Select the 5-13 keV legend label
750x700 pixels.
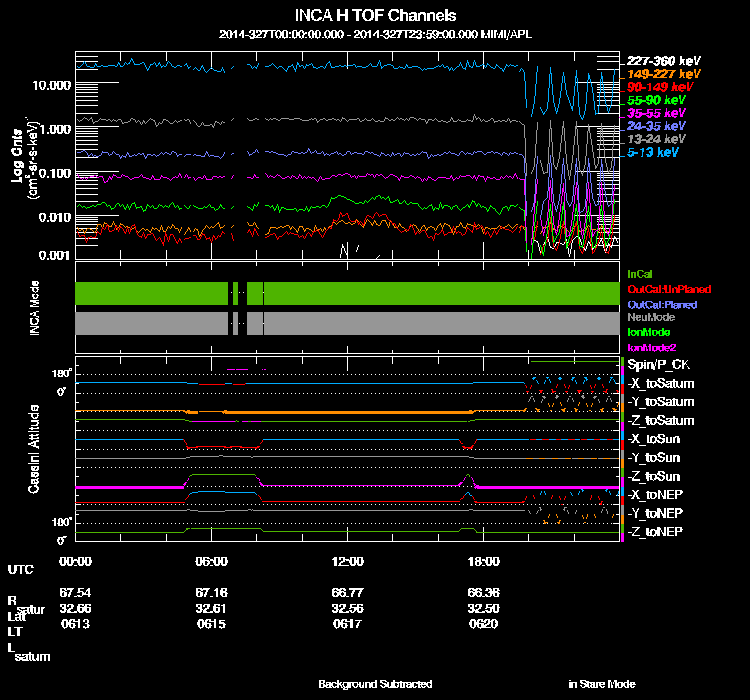tap(654, 152)
